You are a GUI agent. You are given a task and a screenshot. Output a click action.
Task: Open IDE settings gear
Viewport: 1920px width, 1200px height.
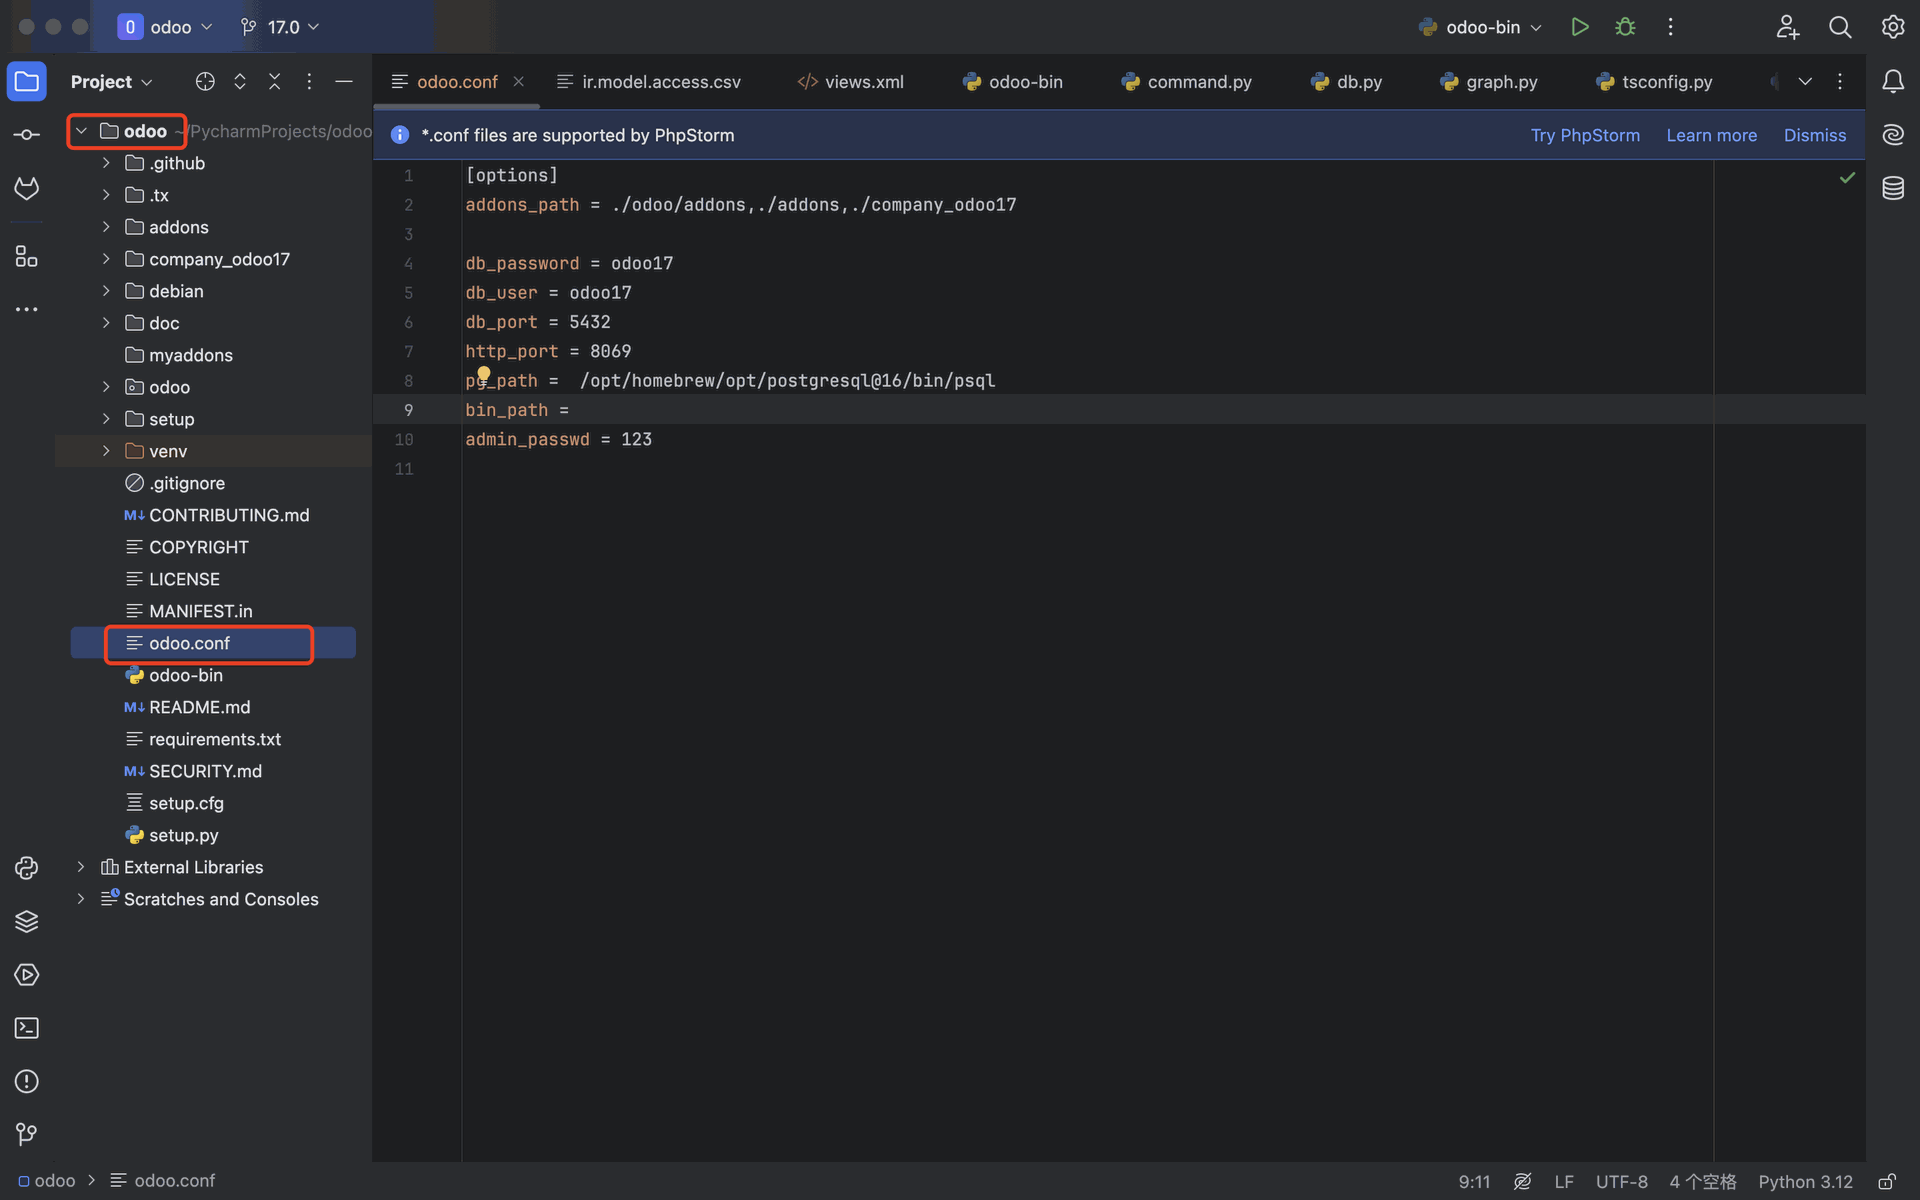1893,27
